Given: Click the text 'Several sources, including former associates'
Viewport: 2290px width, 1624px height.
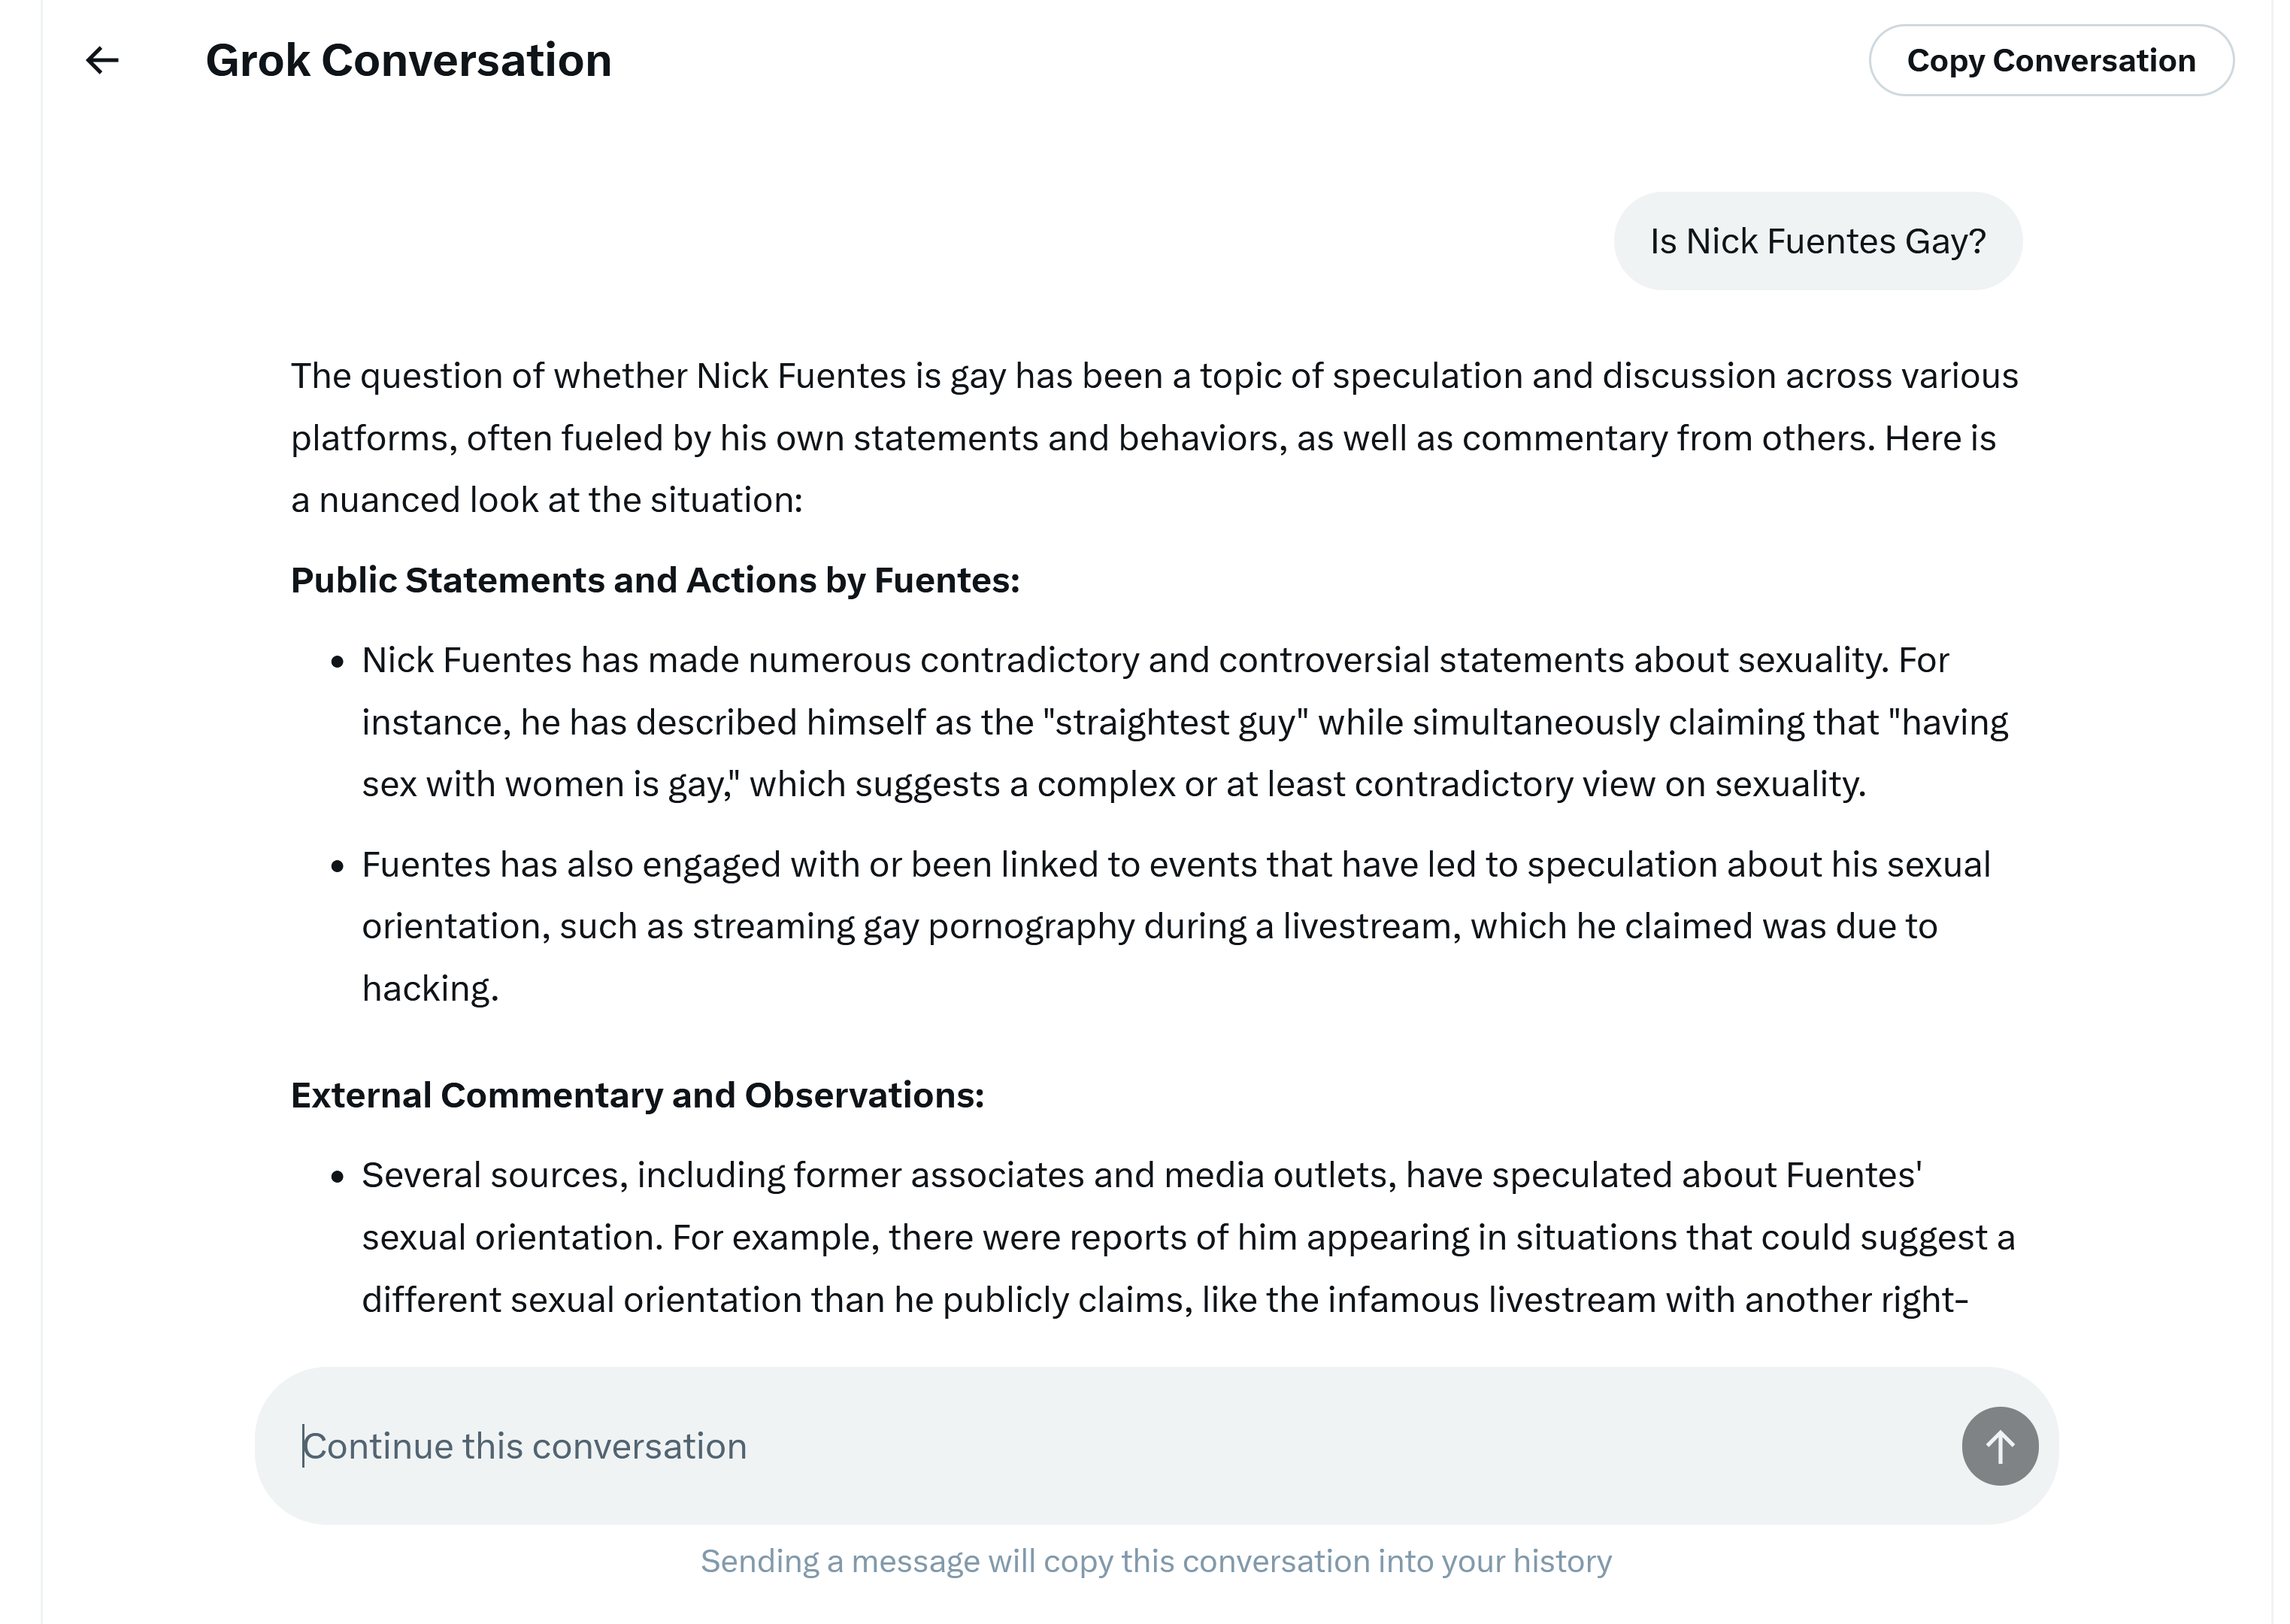Looking at the screenshot, I should coord(723,1175).
